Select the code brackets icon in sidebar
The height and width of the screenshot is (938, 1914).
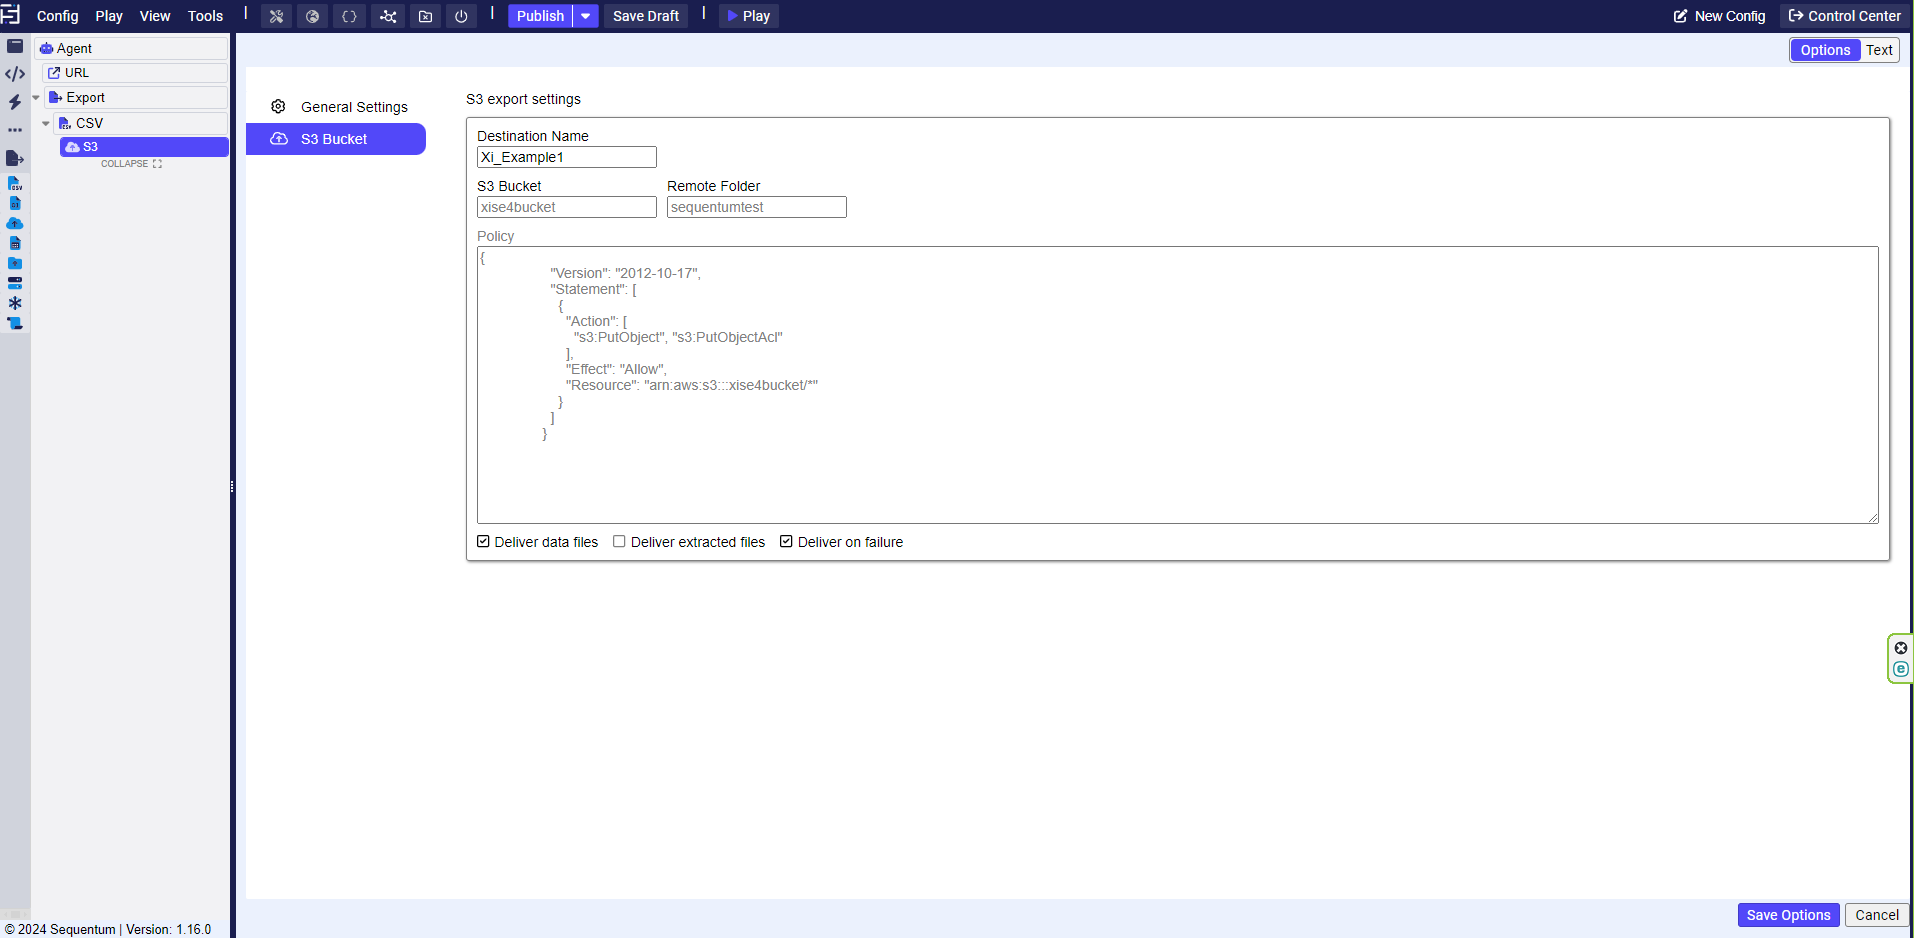click(x=15, y=74)
